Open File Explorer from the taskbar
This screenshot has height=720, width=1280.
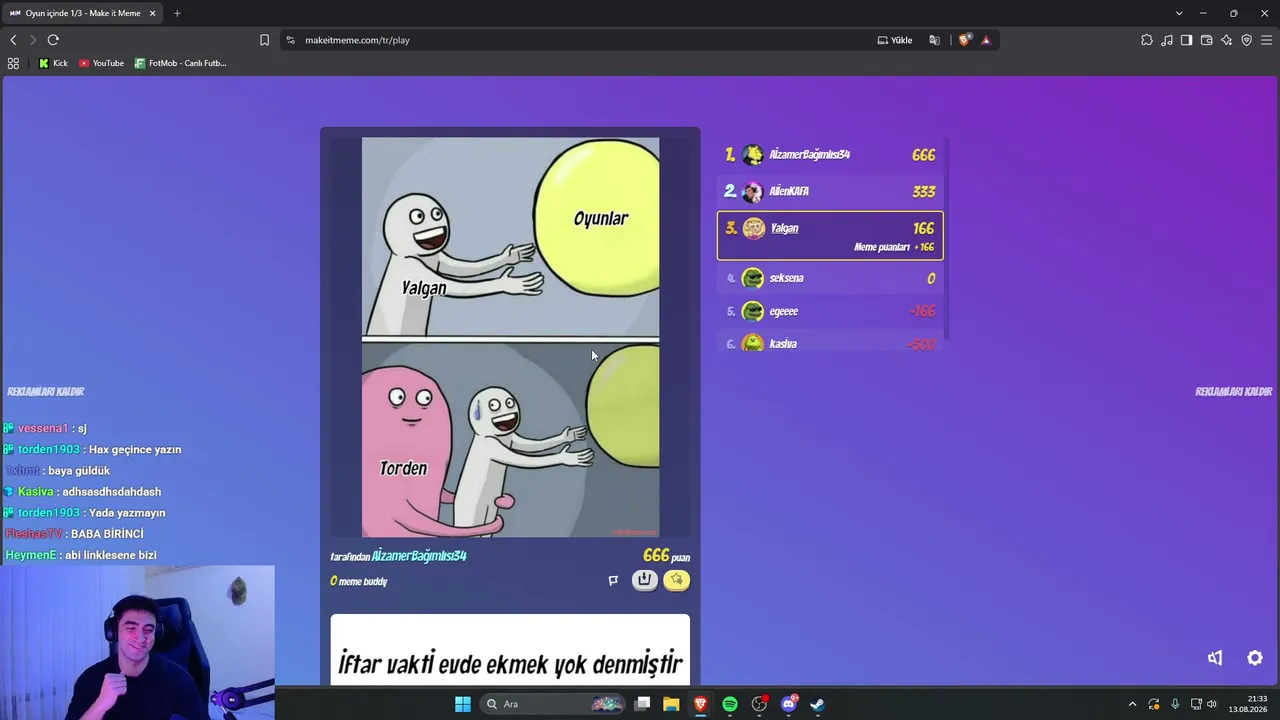pyautogui.click(x=671, y=704)
